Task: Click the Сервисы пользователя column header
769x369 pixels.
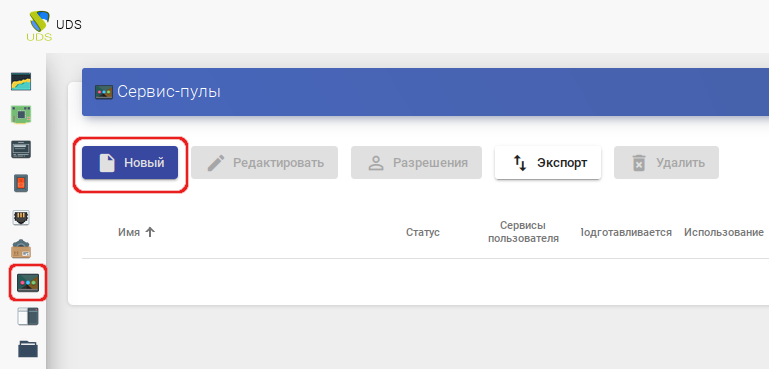Action: coord(523,232)
